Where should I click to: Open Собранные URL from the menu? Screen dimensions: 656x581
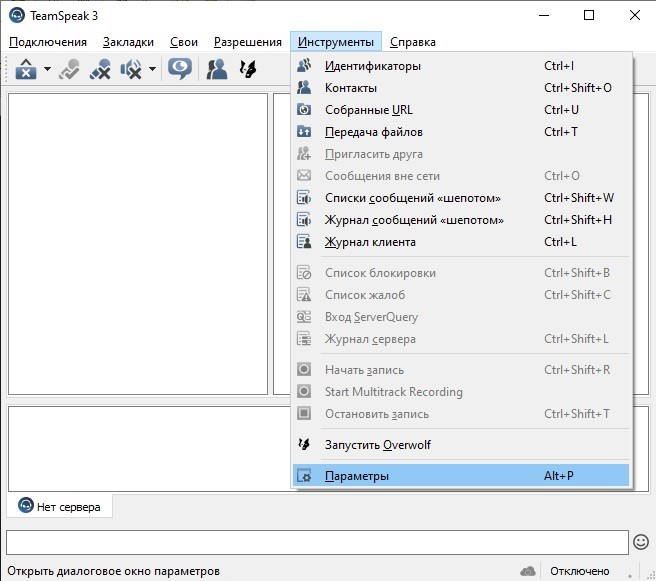click(461, 110)
